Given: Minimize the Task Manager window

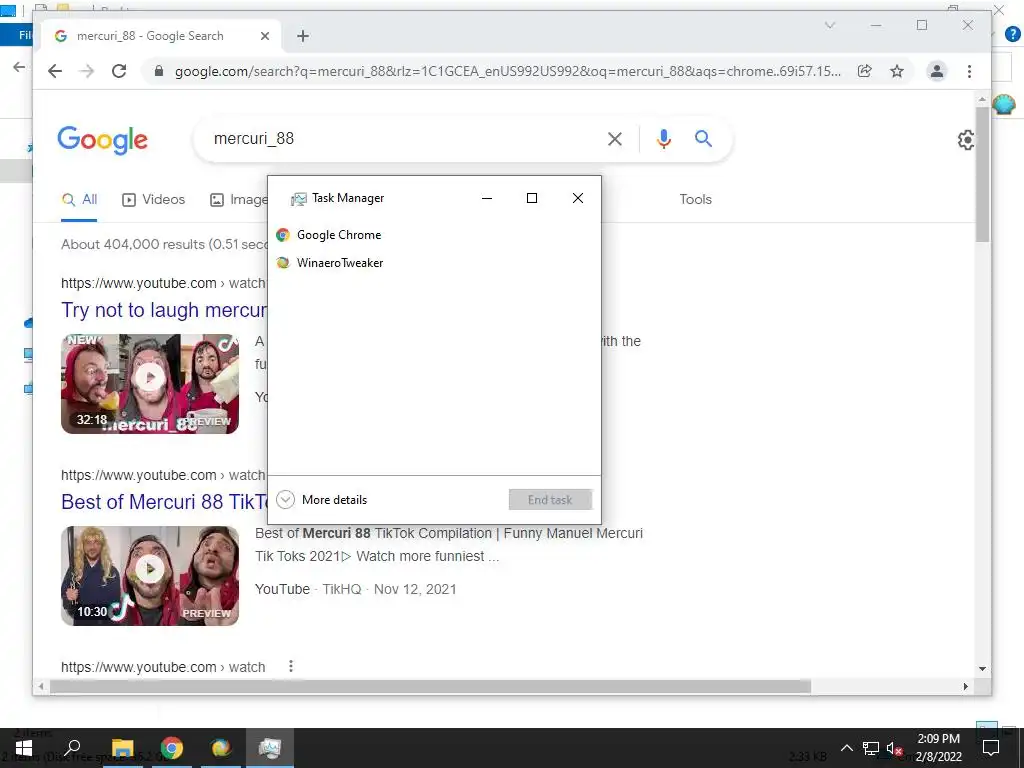Looking at the screenshot, I should (487, 198).
